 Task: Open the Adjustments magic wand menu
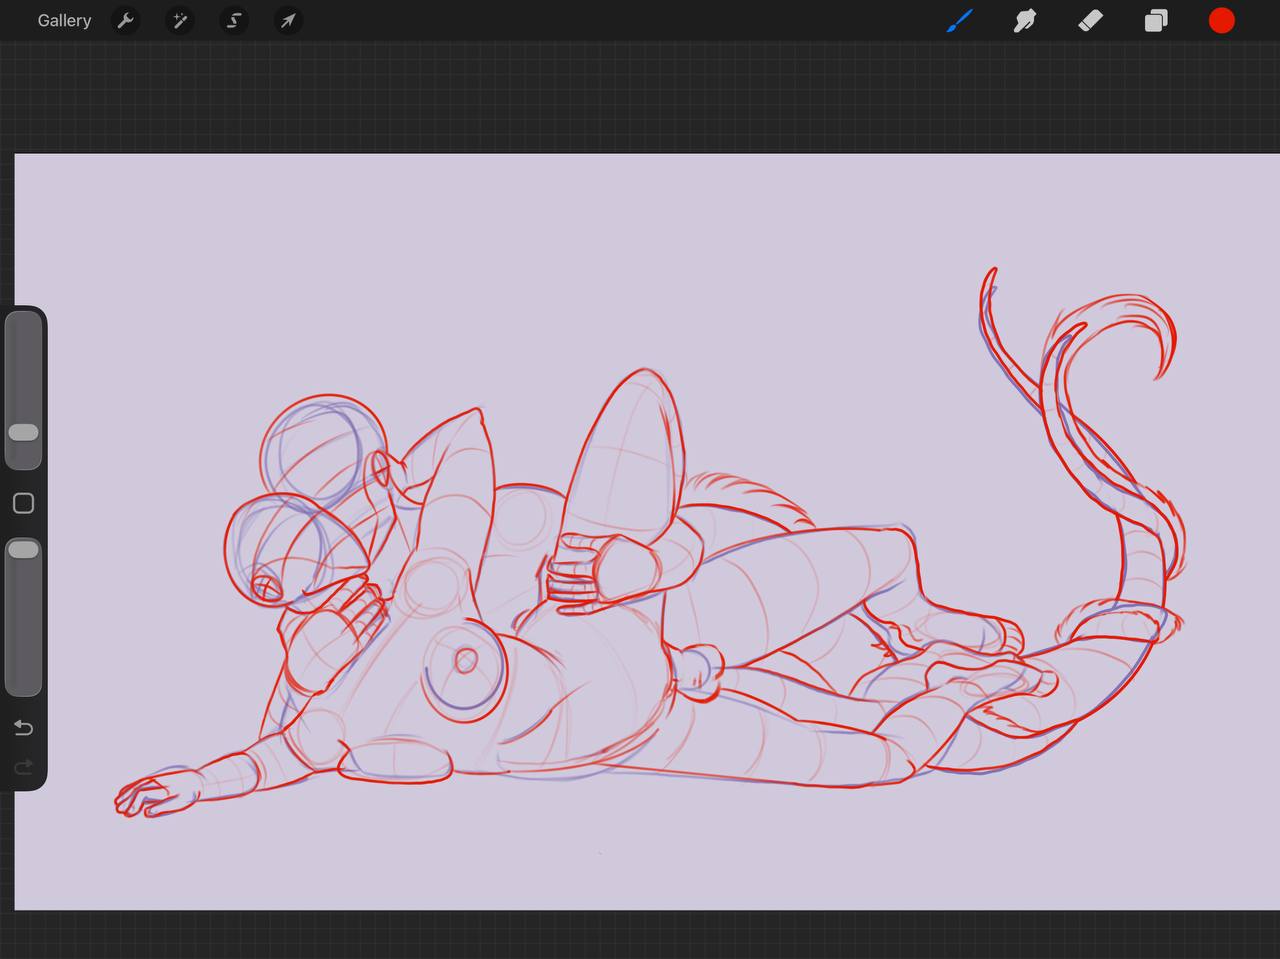pyautogui.click(x=180, y=21)
